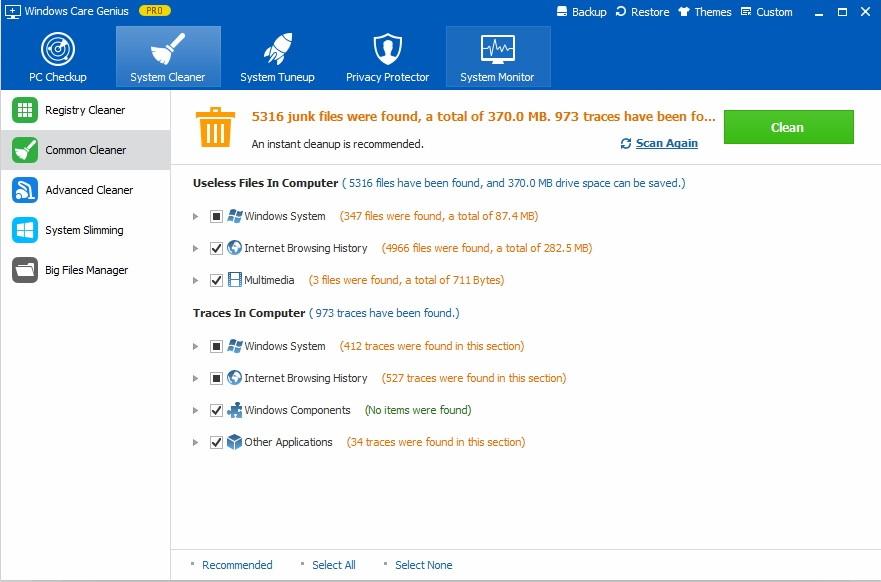Click the Windows Components puzzle icon

tap(235, 410)
